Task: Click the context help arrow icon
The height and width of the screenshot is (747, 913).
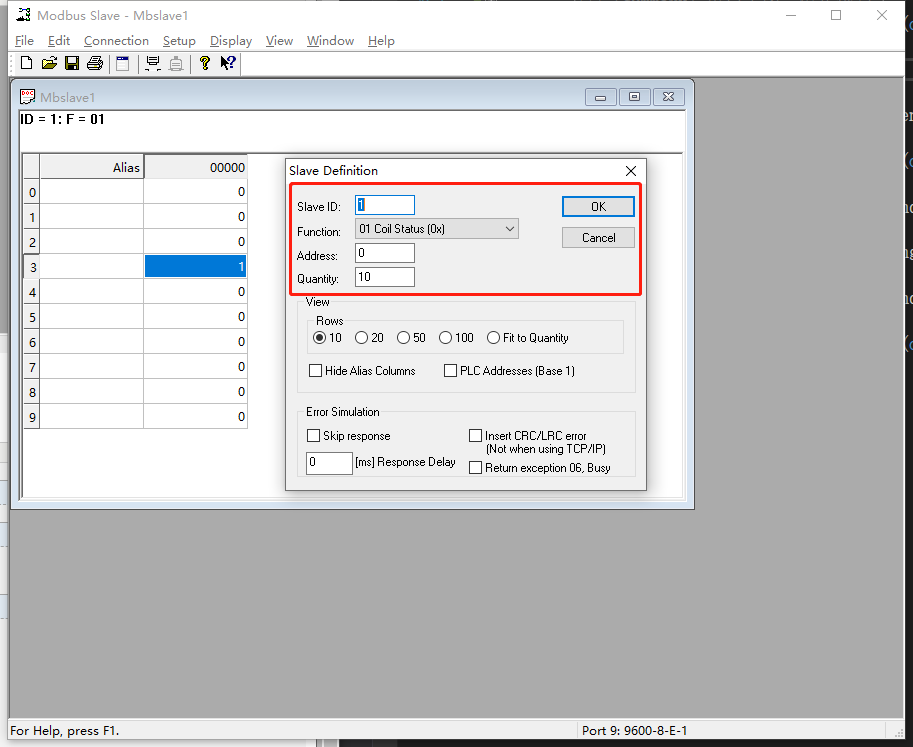Action: point(228,63)
